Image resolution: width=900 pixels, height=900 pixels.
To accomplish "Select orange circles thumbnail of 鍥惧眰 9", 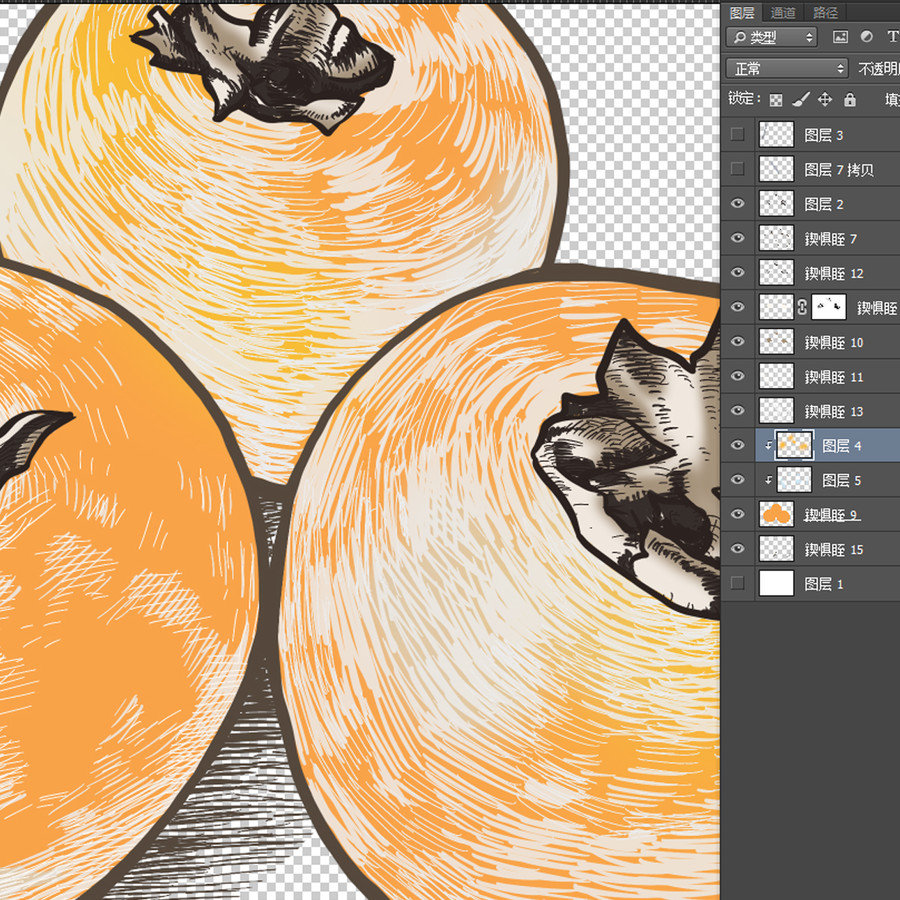I will (x=777, y=514).
